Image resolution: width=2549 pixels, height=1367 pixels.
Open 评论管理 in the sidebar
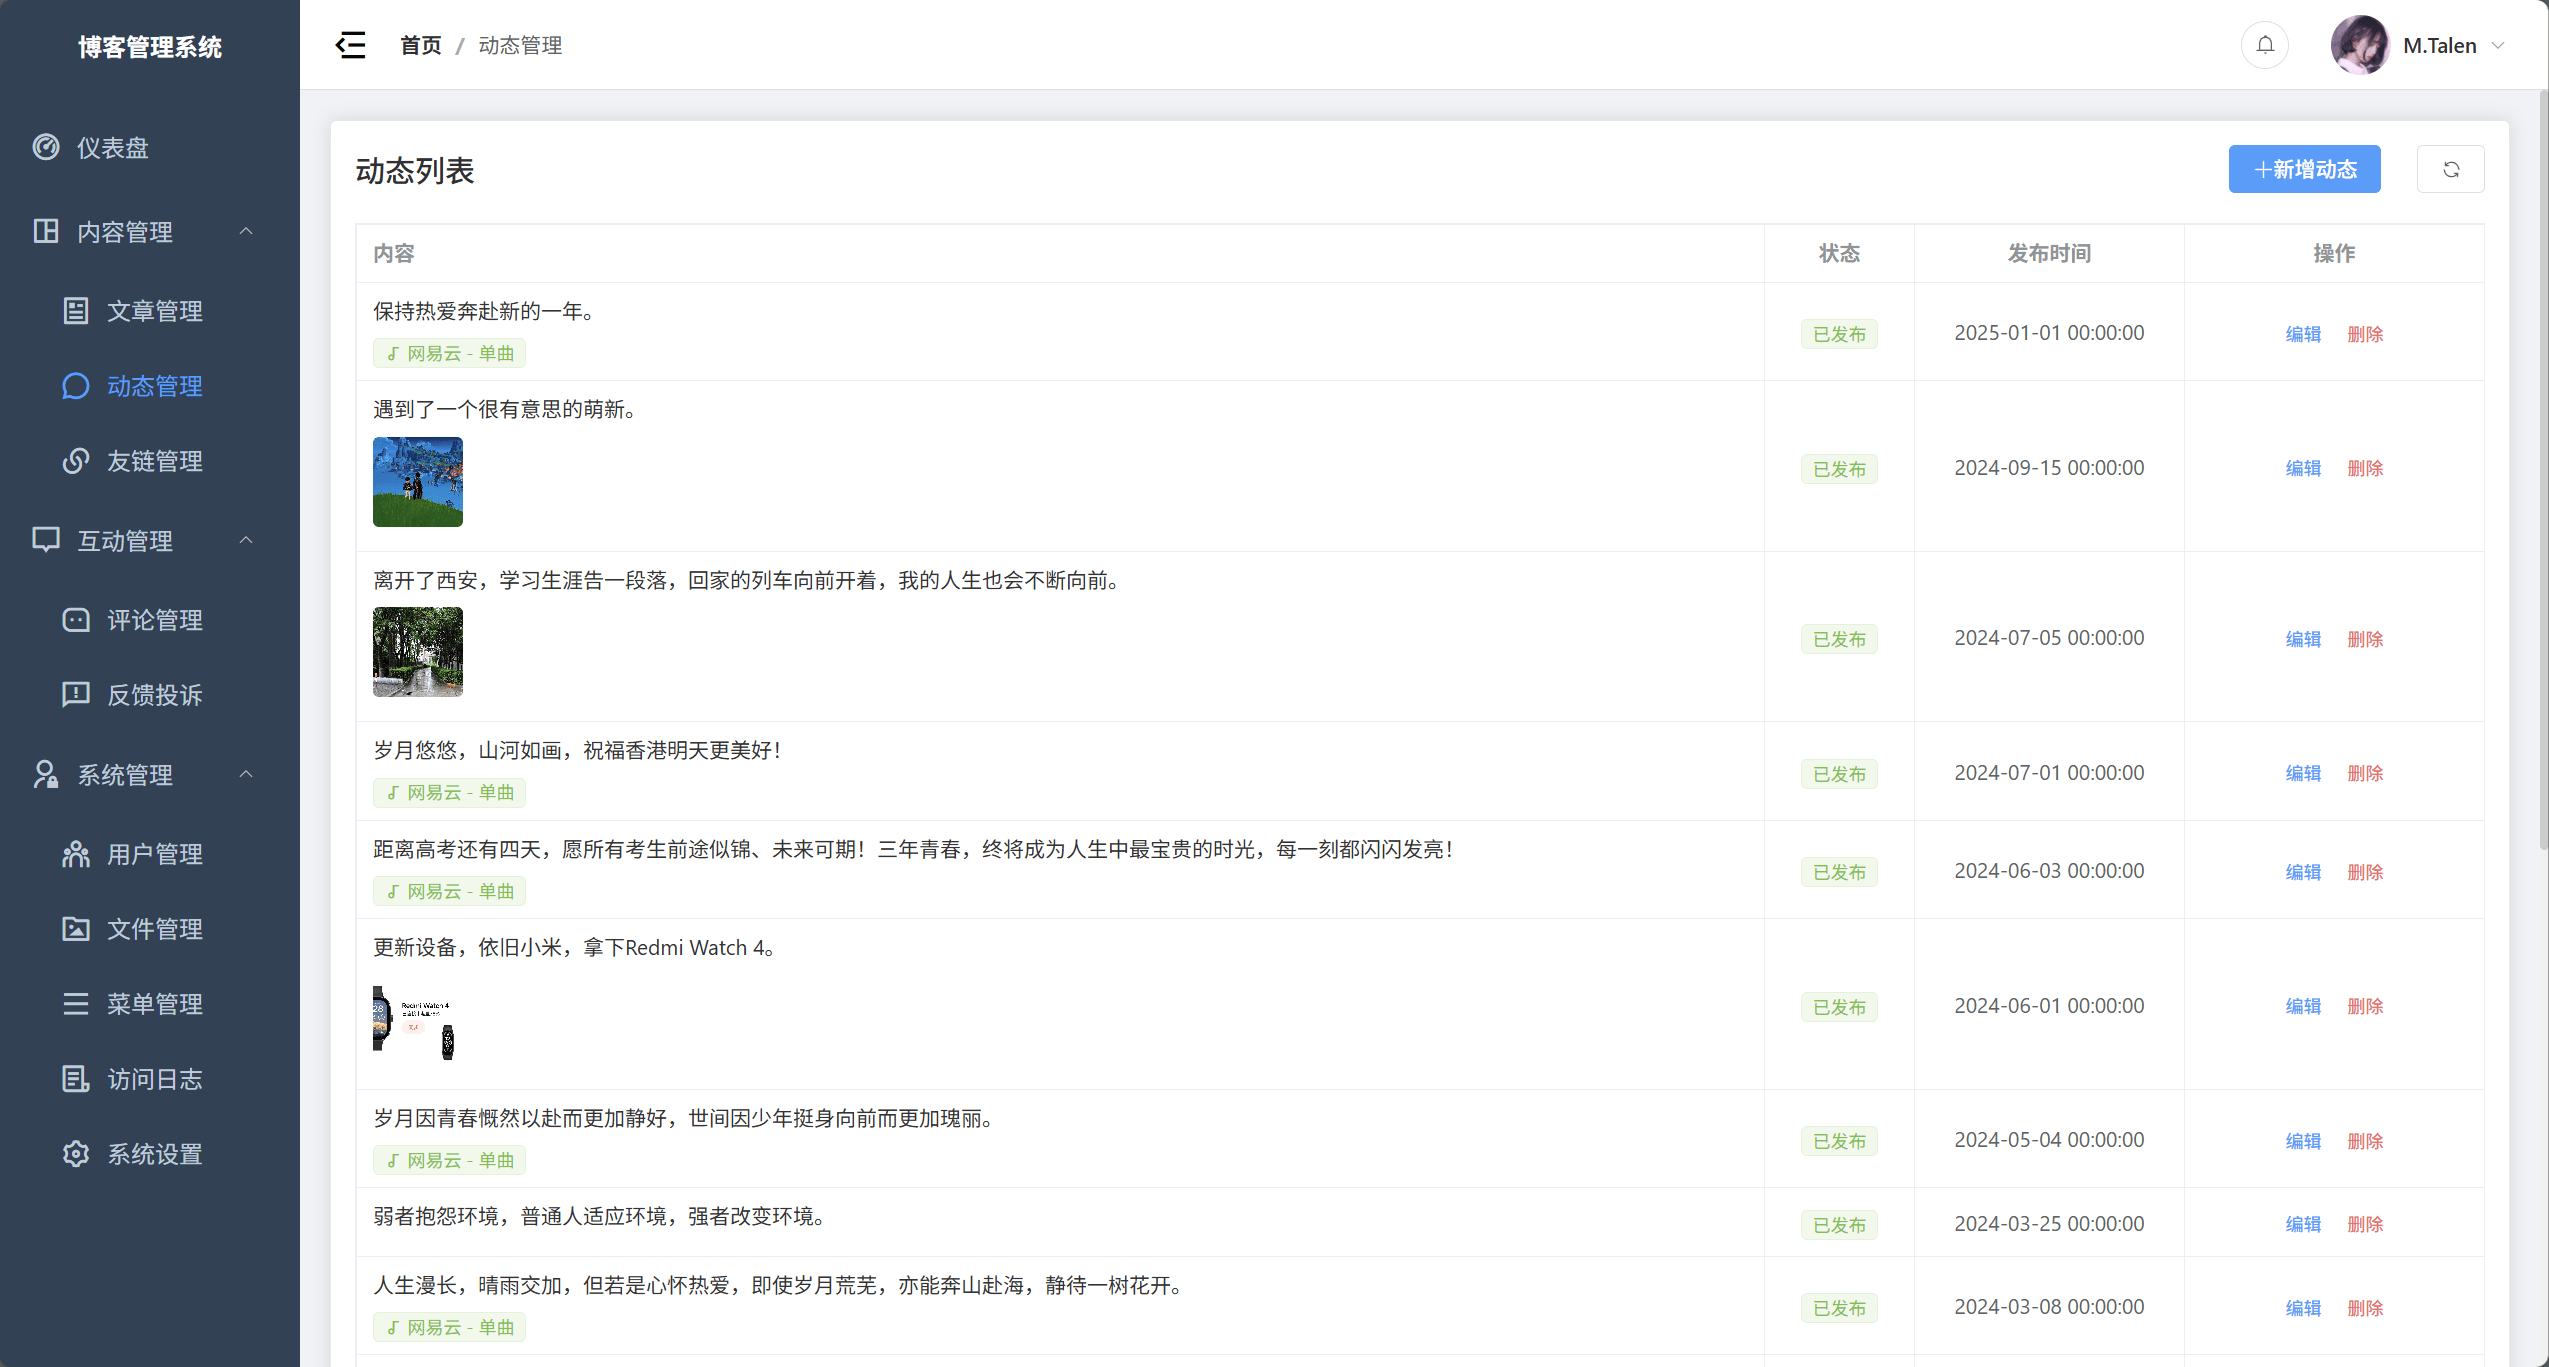click(x=154, y=620)
